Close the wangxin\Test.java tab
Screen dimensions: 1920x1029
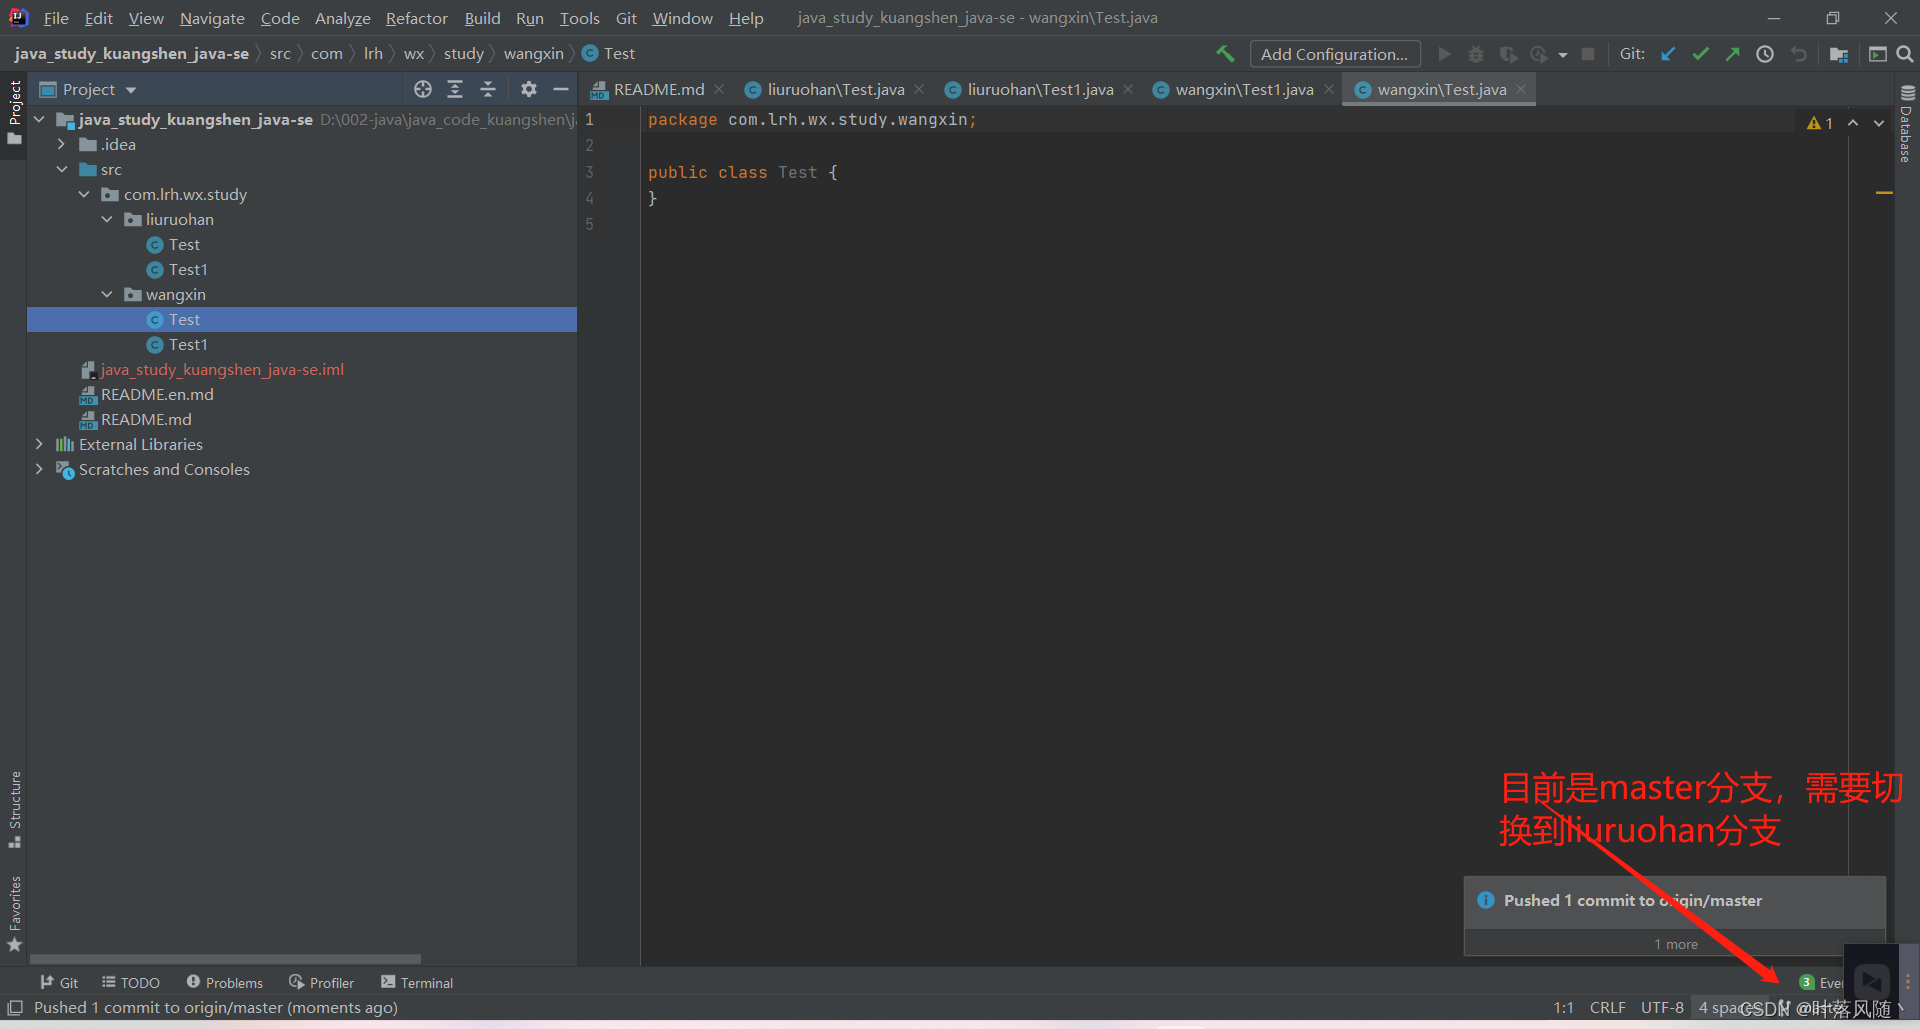point(1521,89)
